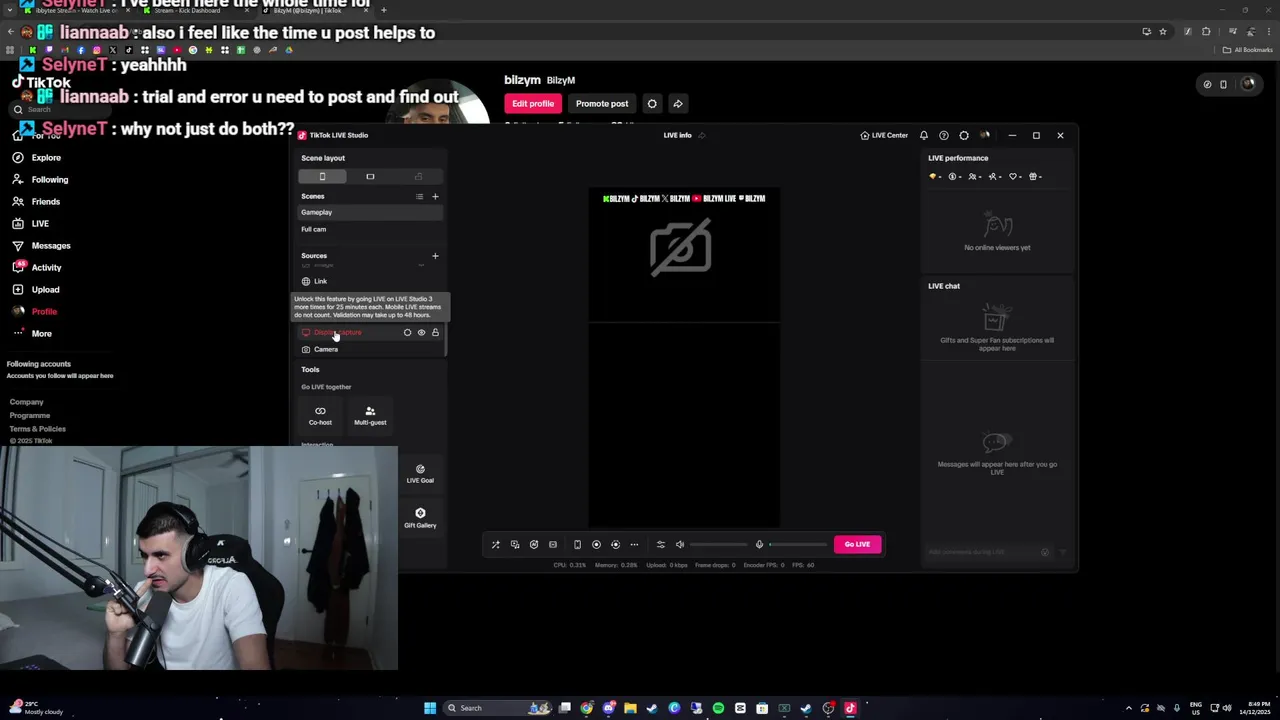Click the Go LIVE button
Image resolution: width=1280 pixels, height=720 pixels.
pos(857,544)
